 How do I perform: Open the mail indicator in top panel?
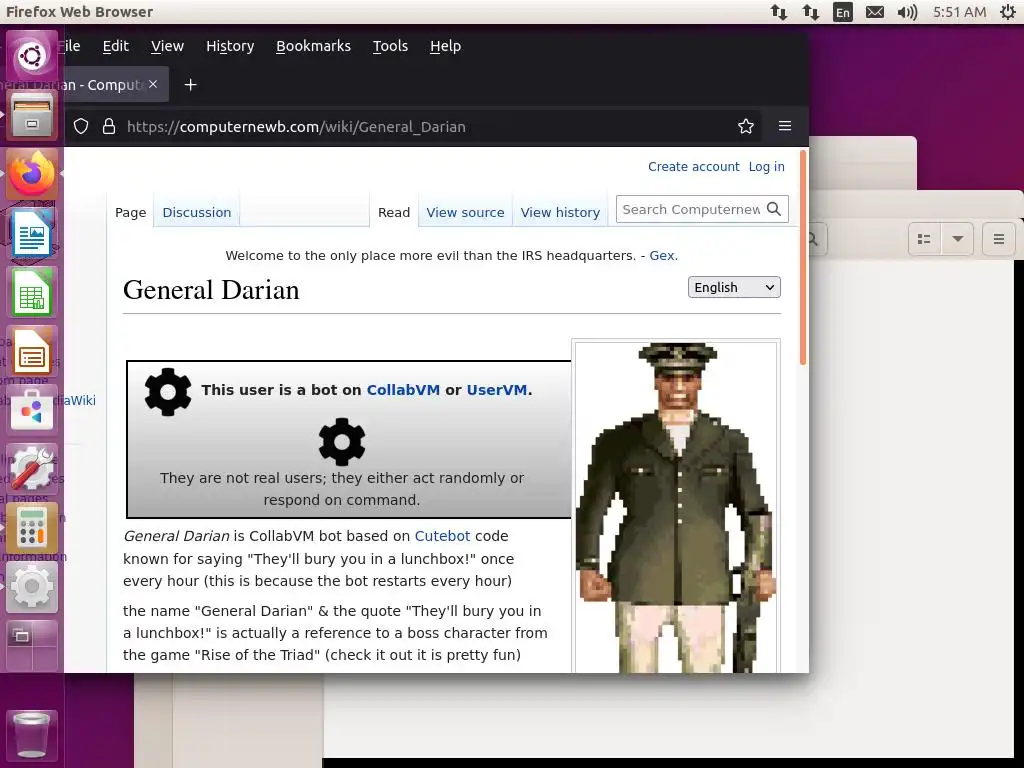click(x=874, y=12)
